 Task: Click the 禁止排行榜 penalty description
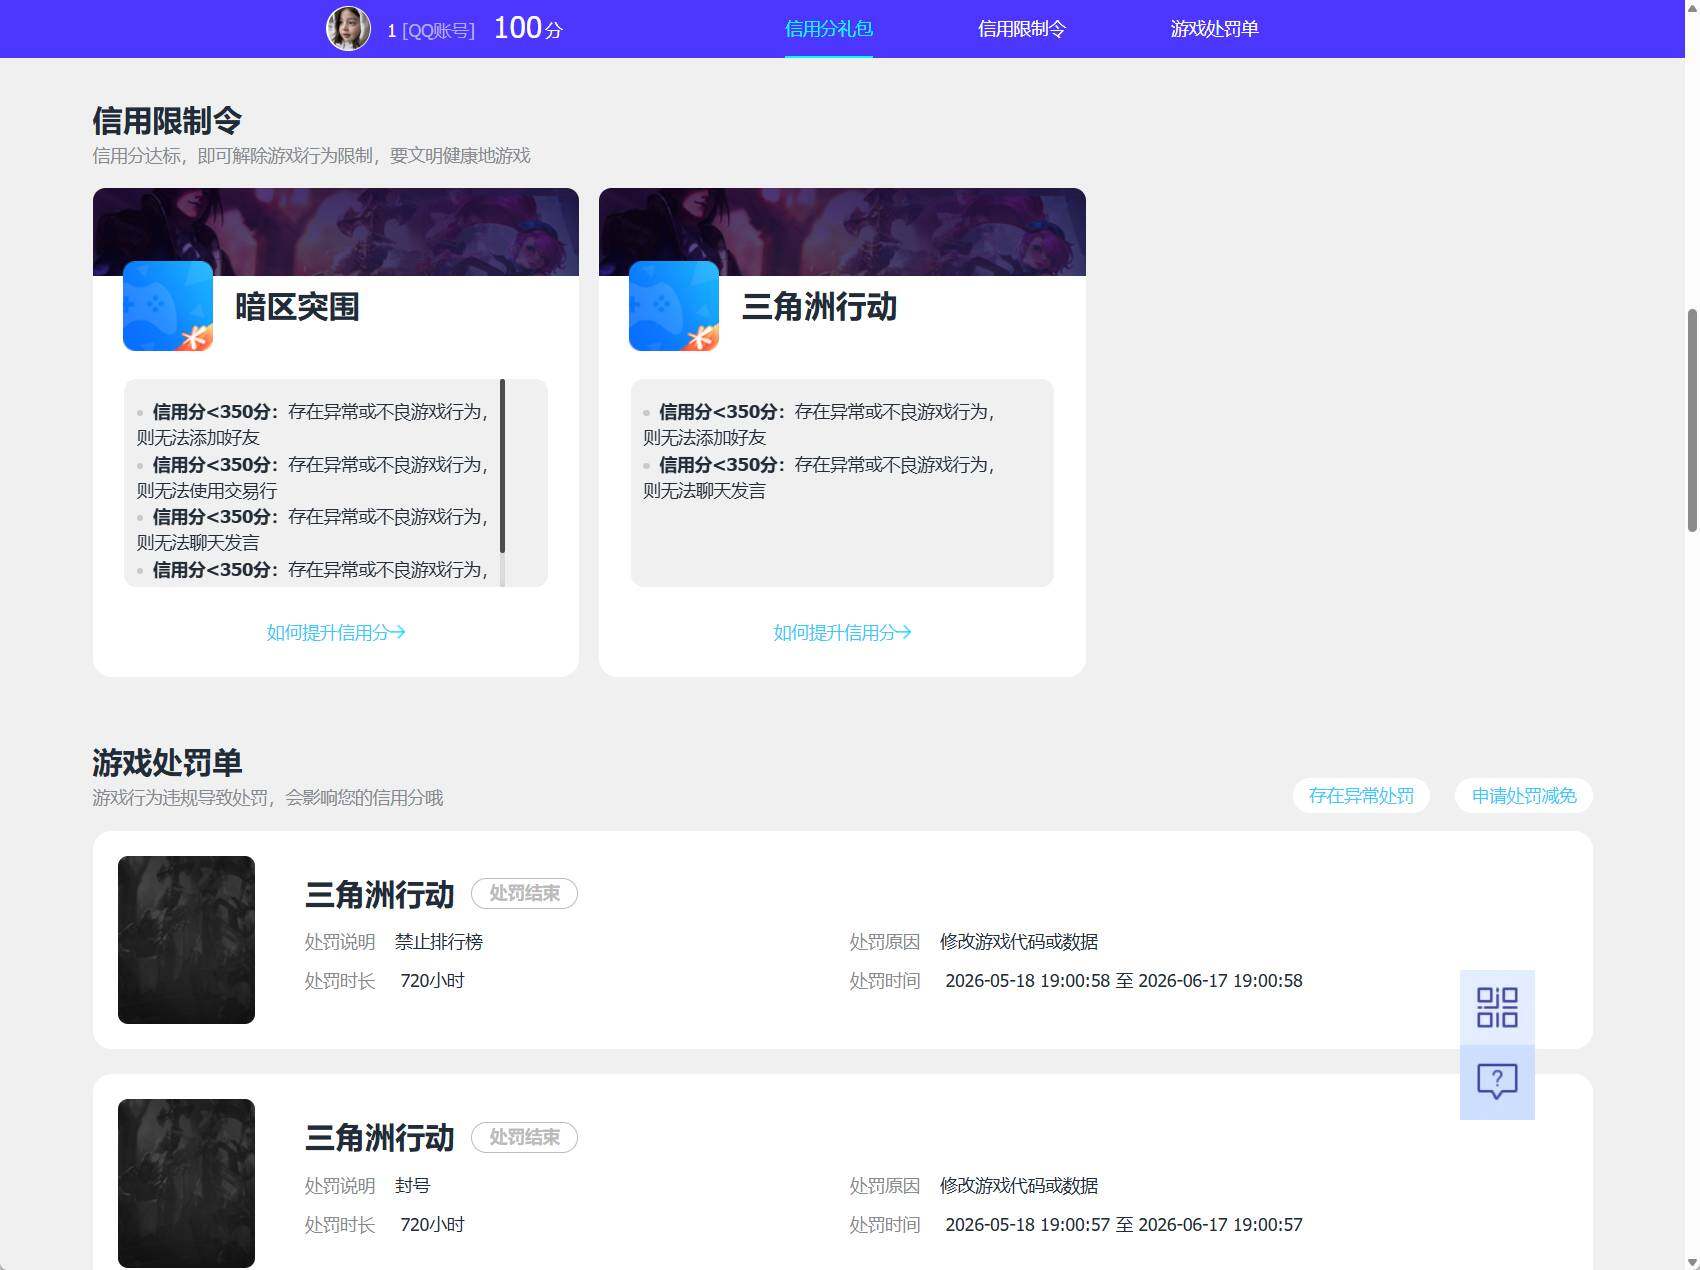click(x=439, y=941)
